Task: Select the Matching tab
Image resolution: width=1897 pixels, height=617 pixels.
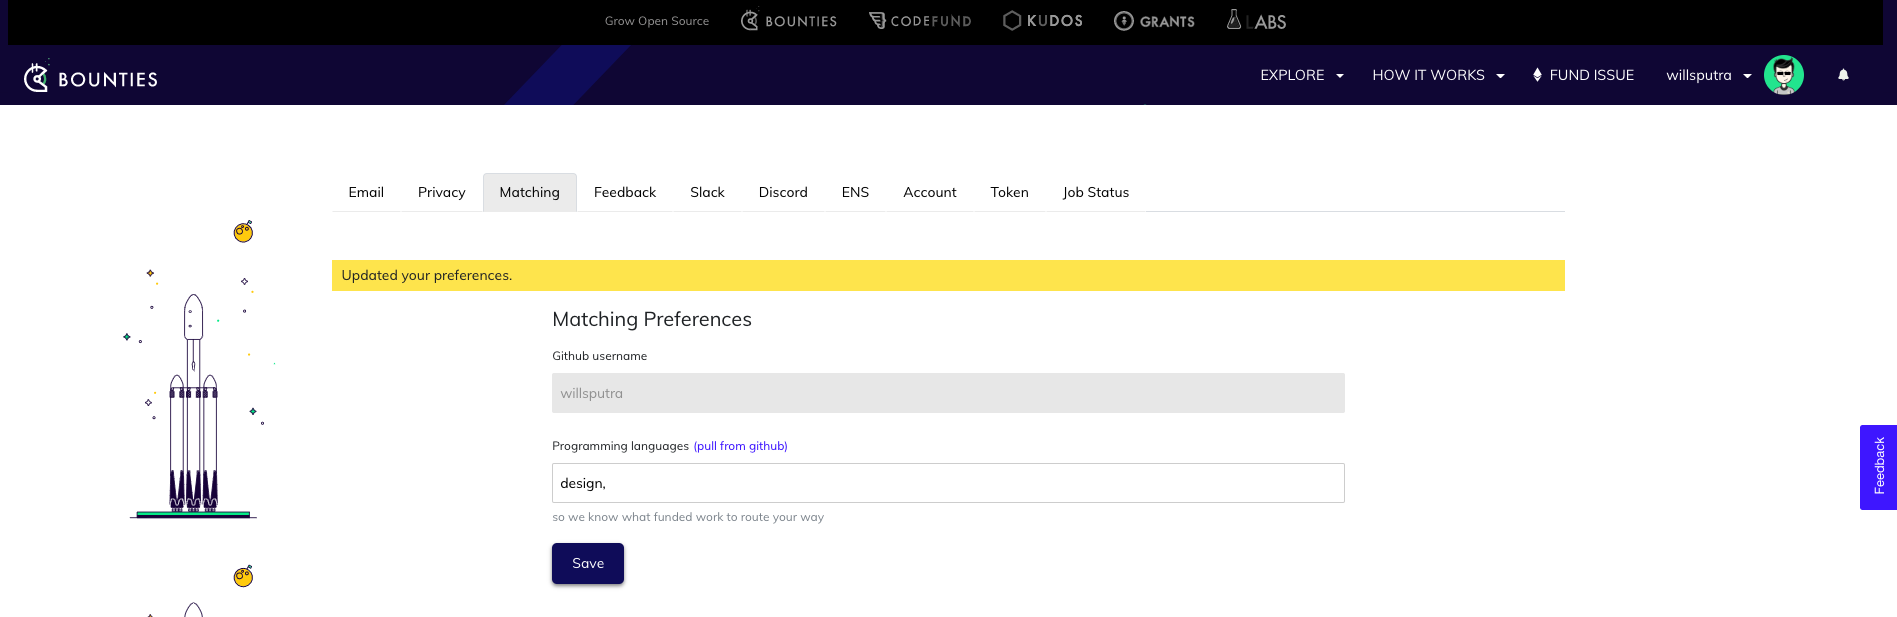Action: 529,192
